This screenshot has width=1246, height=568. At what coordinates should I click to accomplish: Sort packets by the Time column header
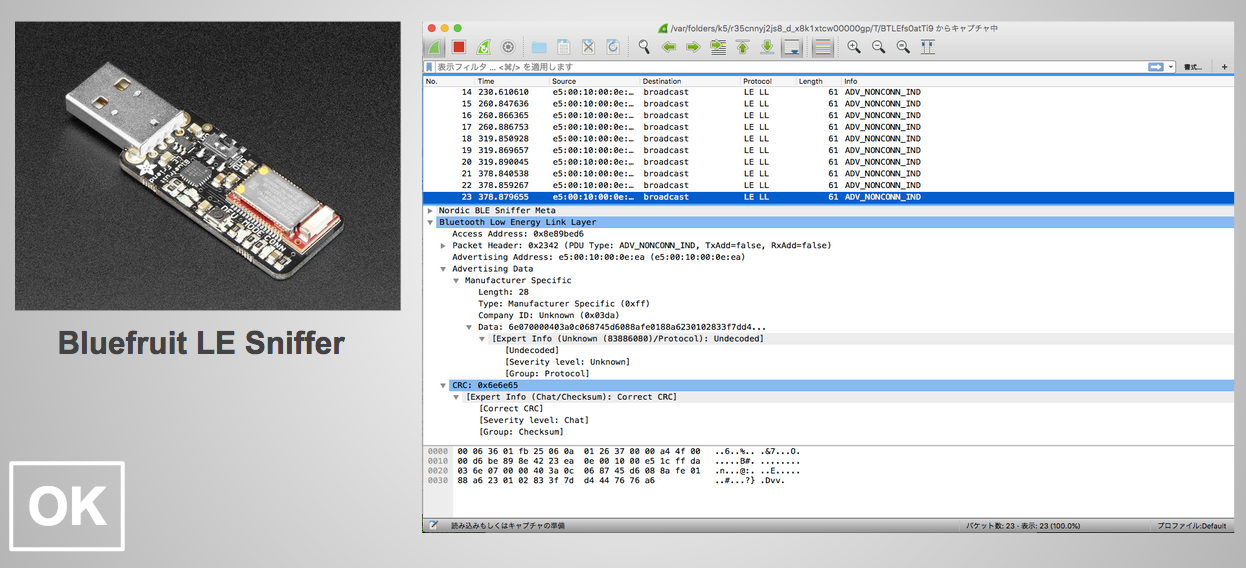pyautogui.click(x=511, y=81)
